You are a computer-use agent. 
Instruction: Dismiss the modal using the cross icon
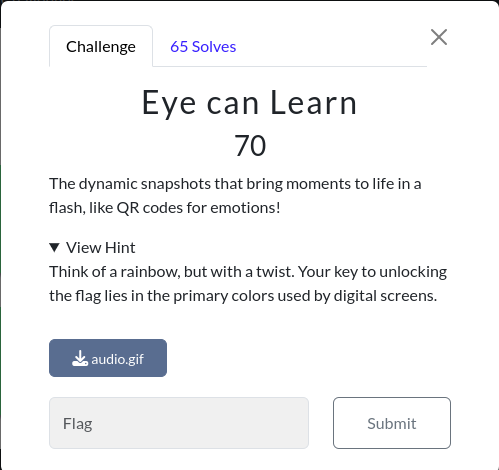pos(439,37)
